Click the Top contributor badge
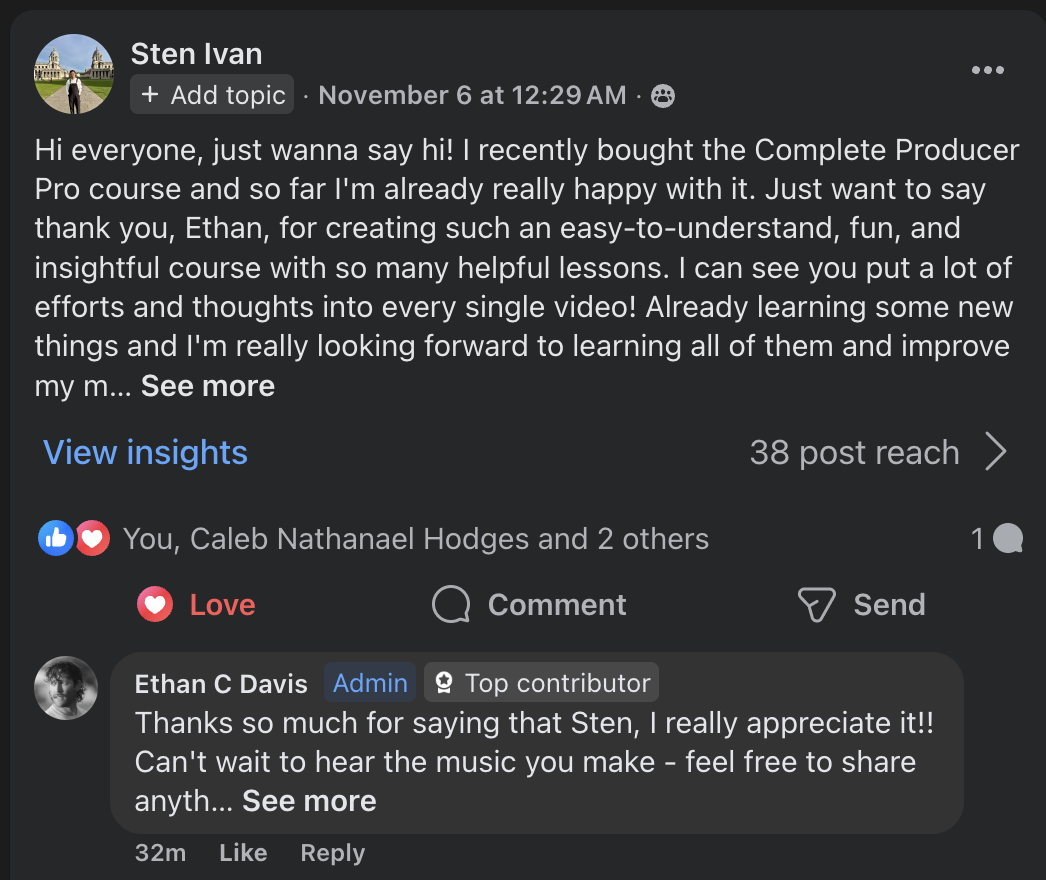1046x880 pixels. (542, 683)
